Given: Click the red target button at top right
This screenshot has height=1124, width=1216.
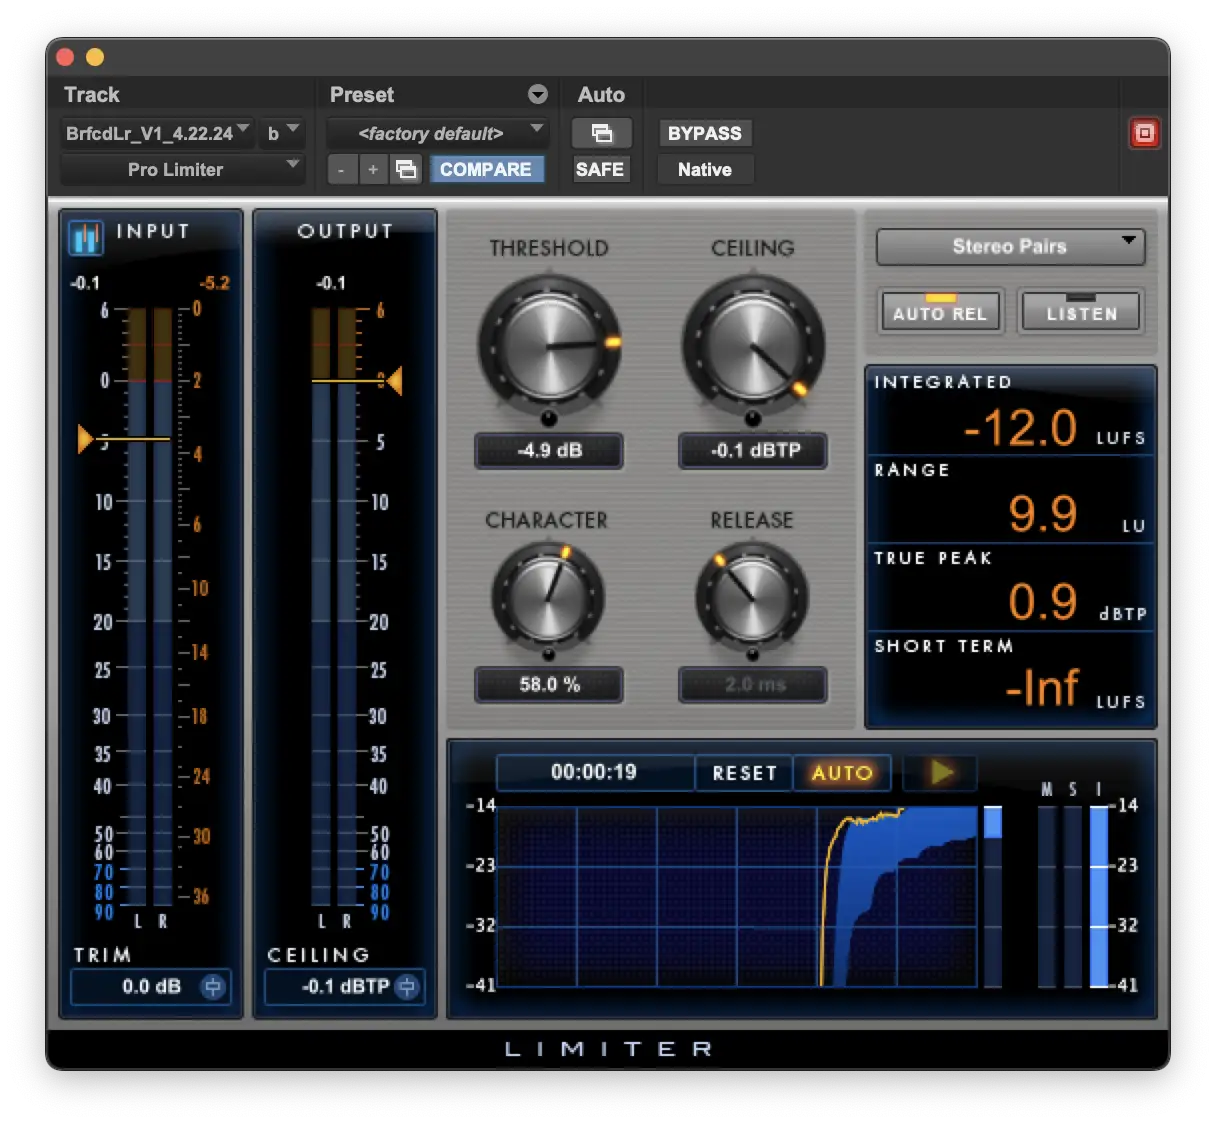Looking at the screenshot, I should [1144, 133].
